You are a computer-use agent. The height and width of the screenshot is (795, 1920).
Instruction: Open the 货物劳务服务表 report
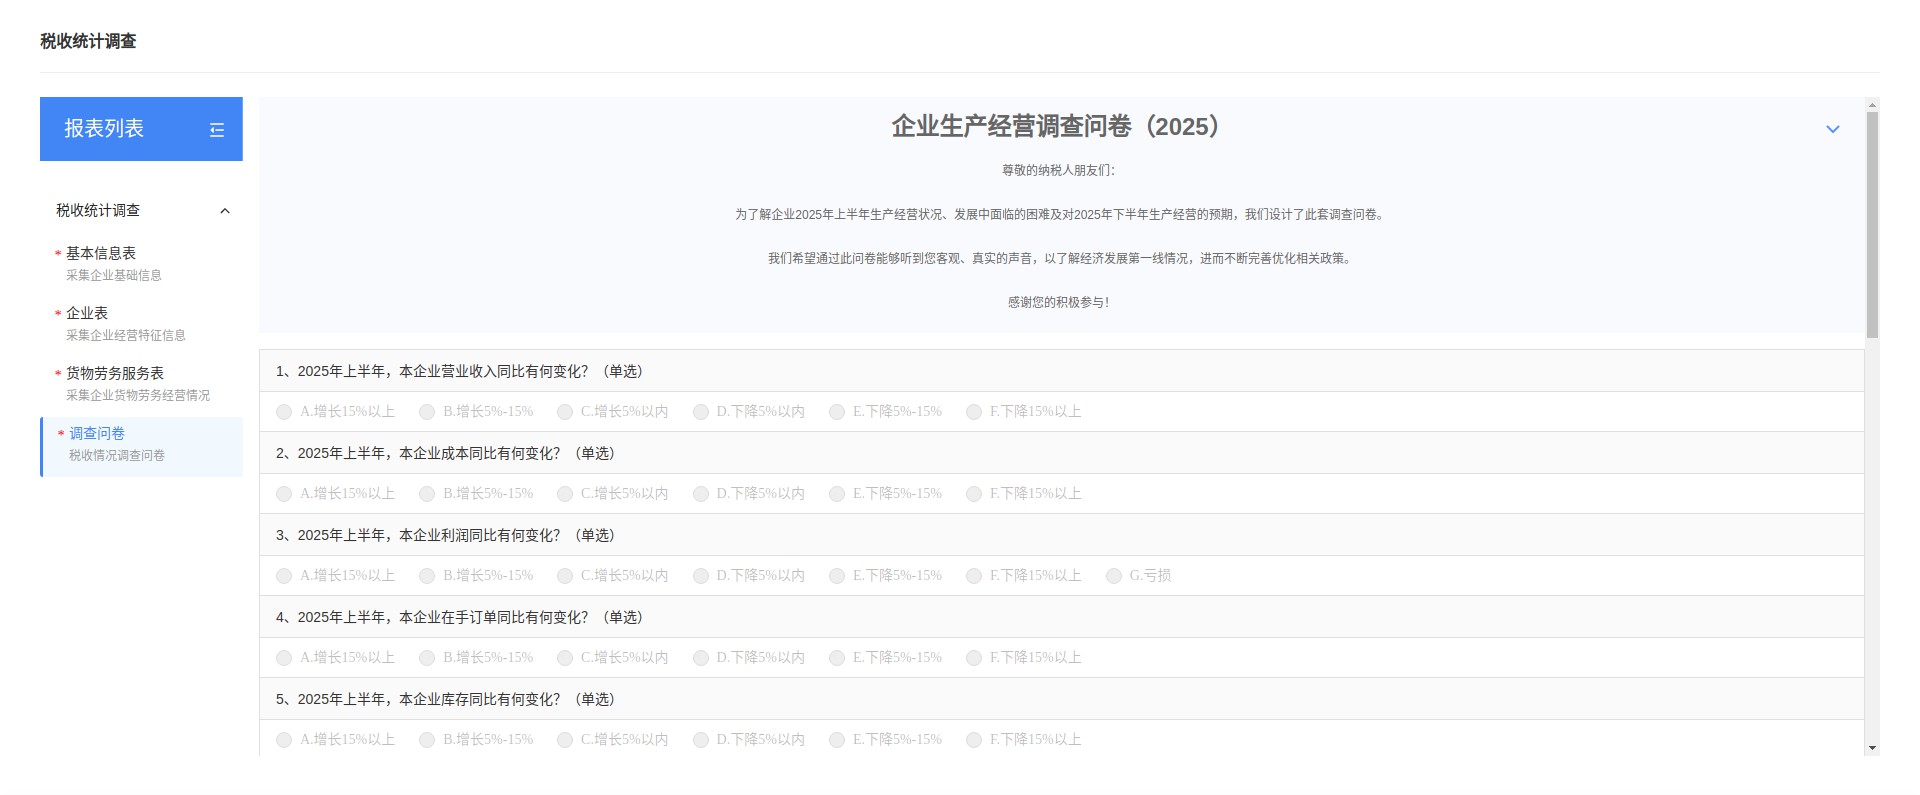tap(115, 374)
